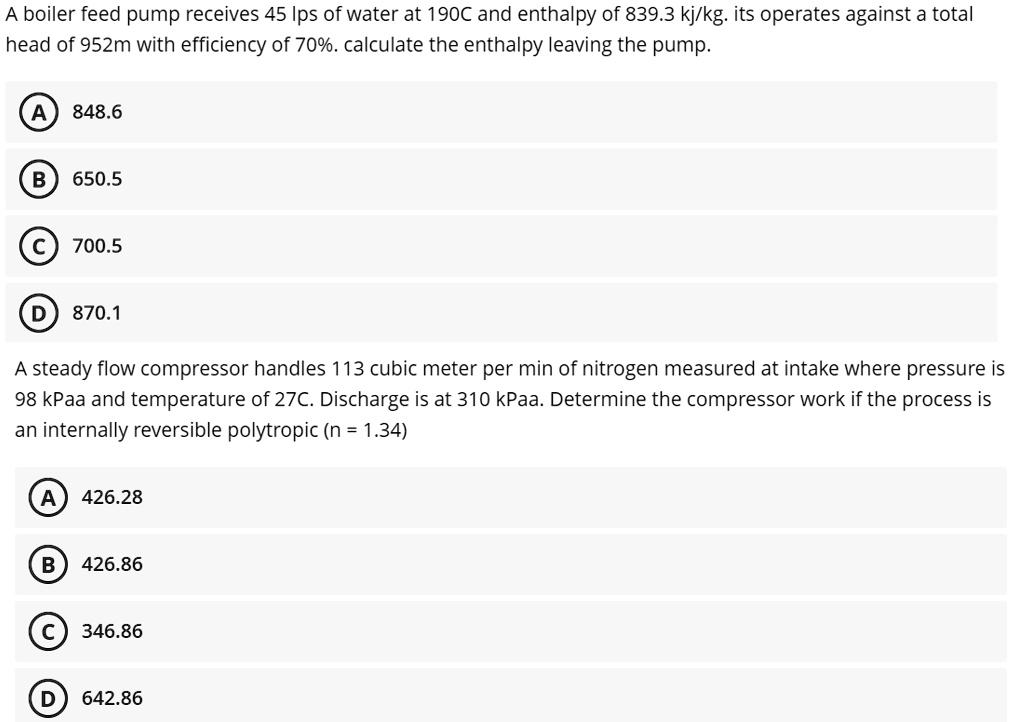Screen dimensions: 1009x722
Task: Click the answer row containing 848.6
Action: [500, 111]
